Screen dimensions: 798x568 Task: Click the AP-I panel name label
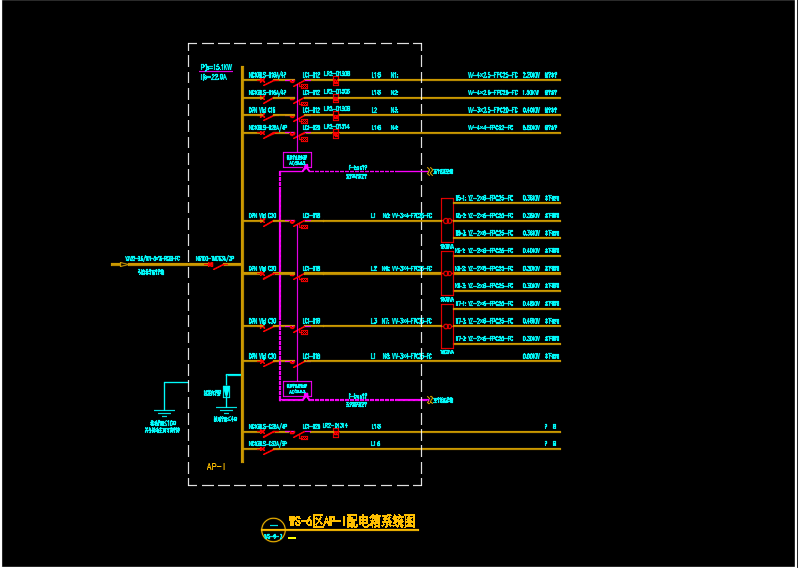click(x=216, y=466)
